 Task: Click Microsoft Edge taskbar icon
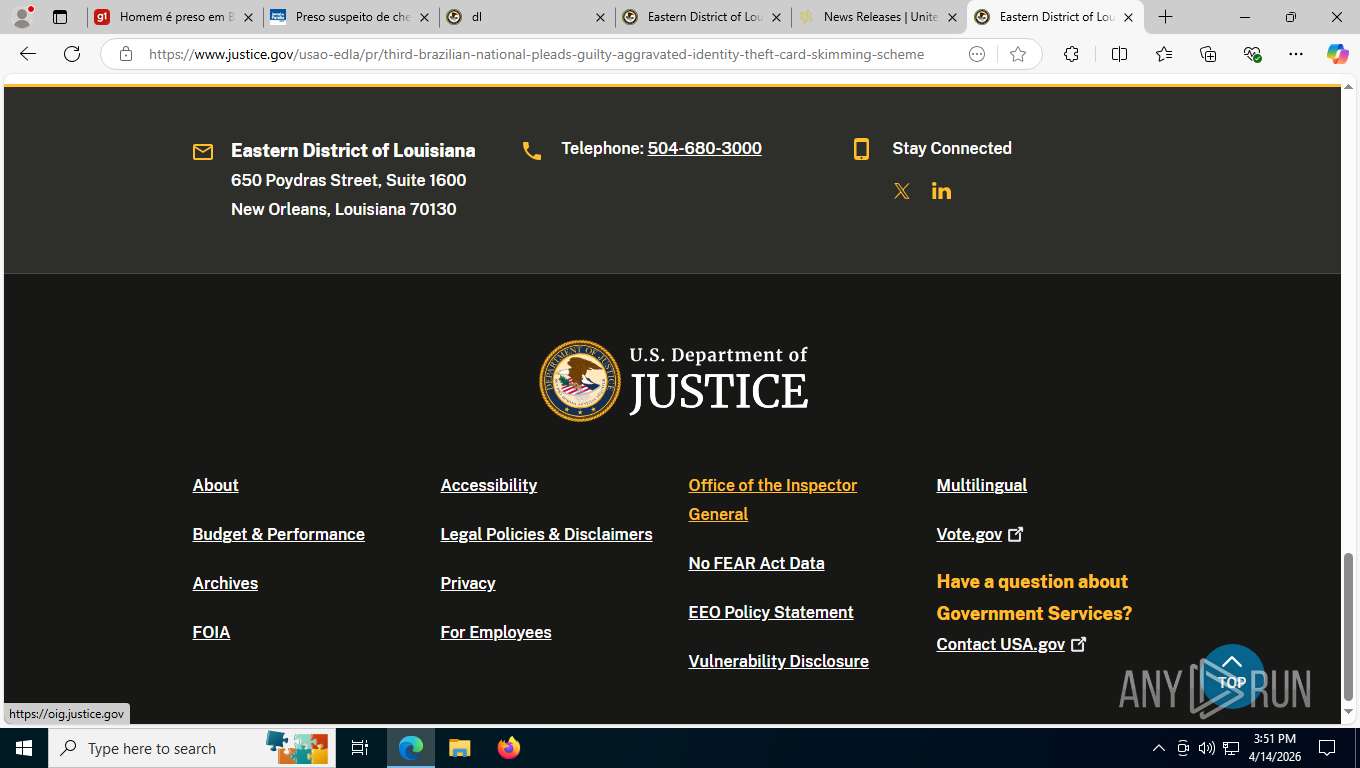click(411, 748)
